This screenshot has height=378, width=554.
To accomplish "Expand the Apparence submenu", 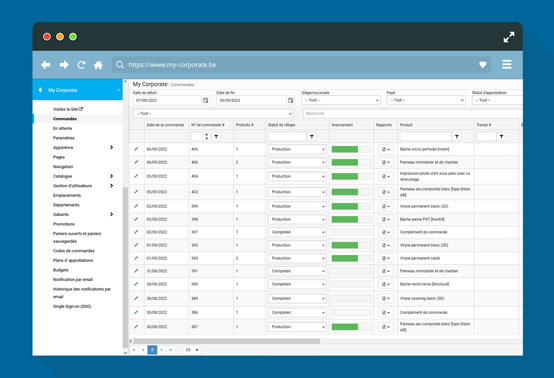I will tap(111, 147).
